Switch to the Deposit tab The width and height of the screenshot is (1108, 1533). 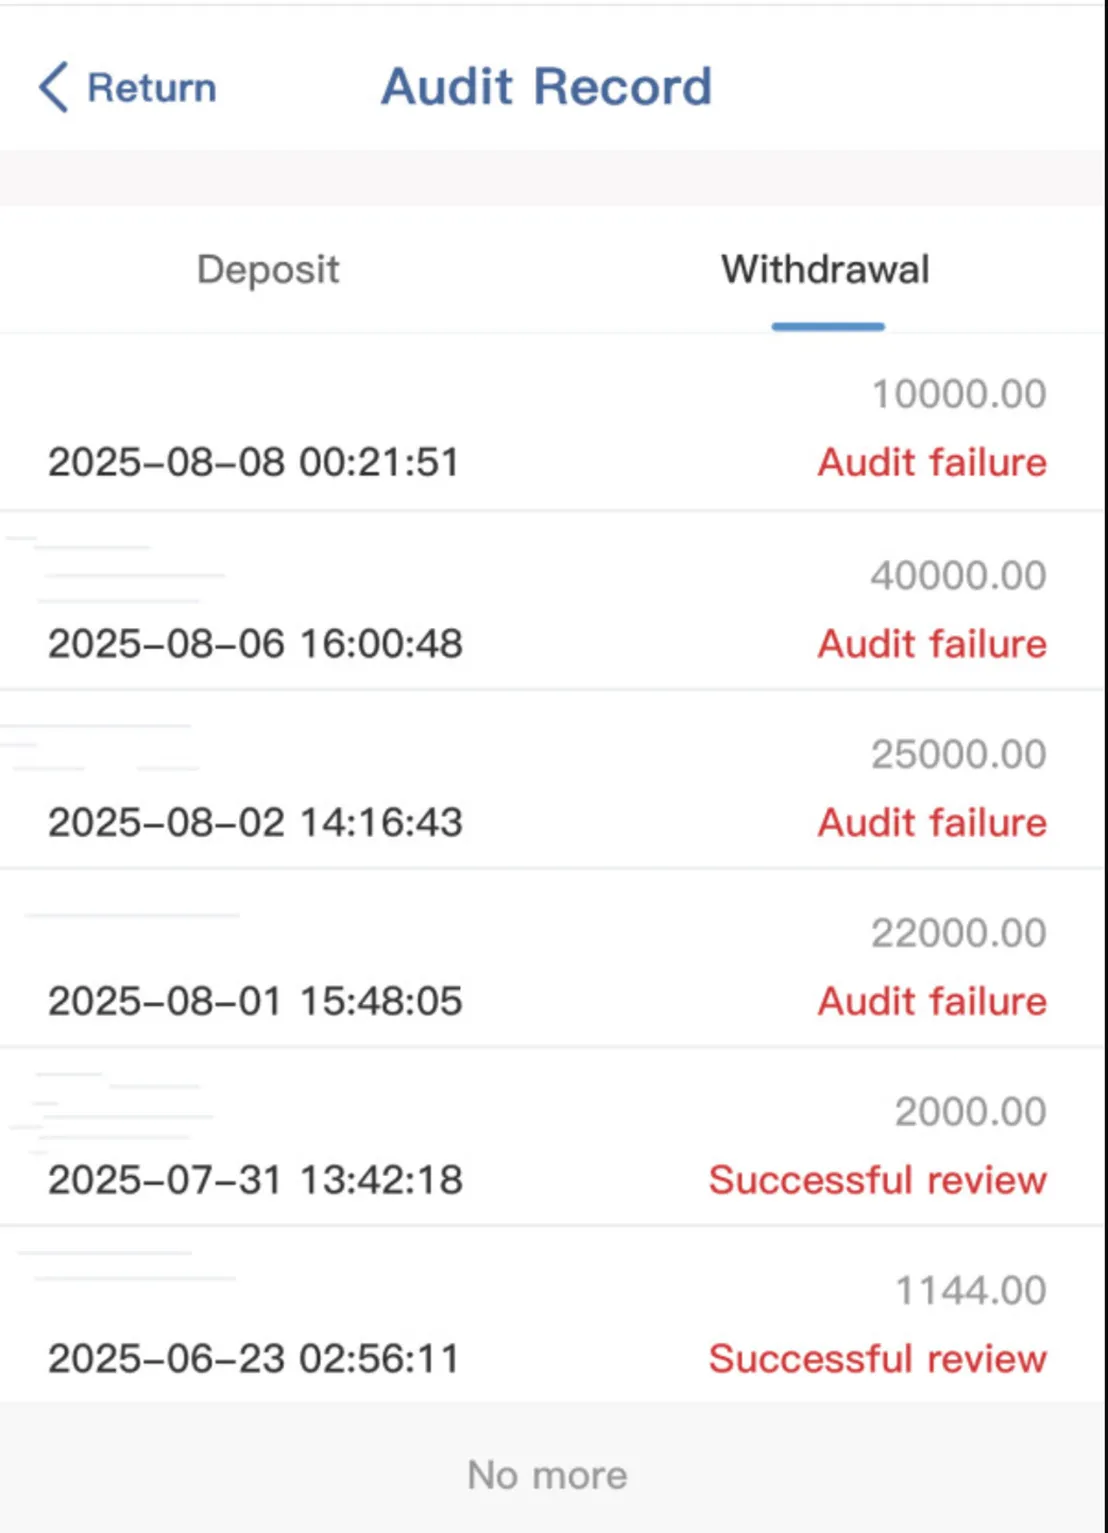pos(268,270)
